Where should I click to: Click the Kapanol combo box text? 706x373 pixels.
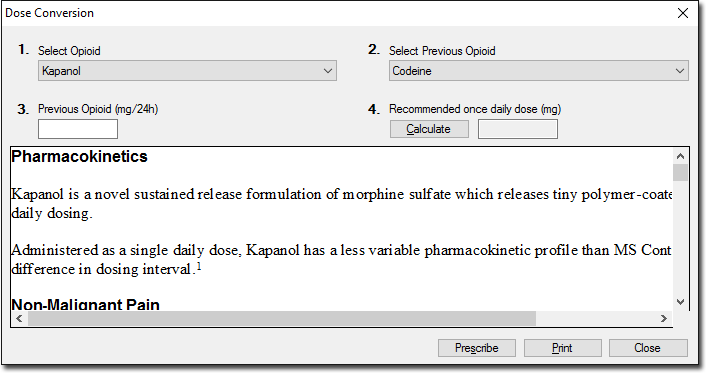(x=61, y=71)
